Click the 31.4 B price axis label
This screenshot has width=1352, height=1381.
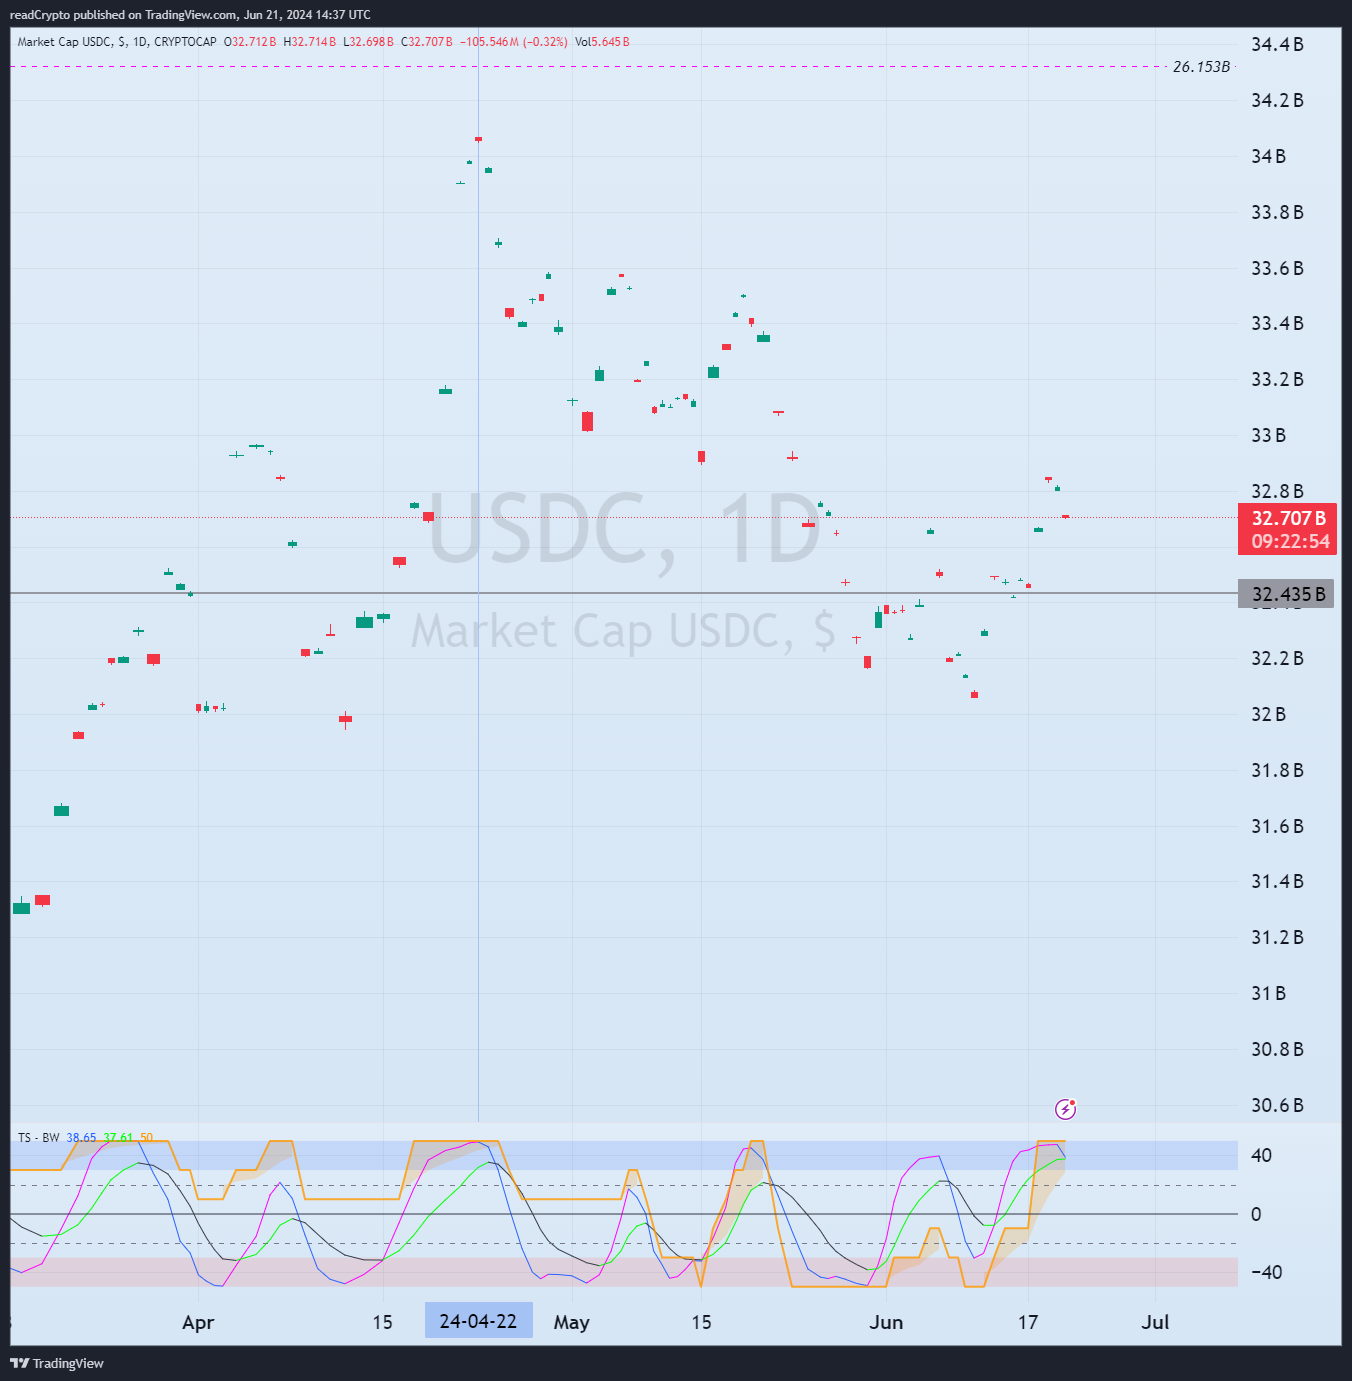coord(1277,881)
